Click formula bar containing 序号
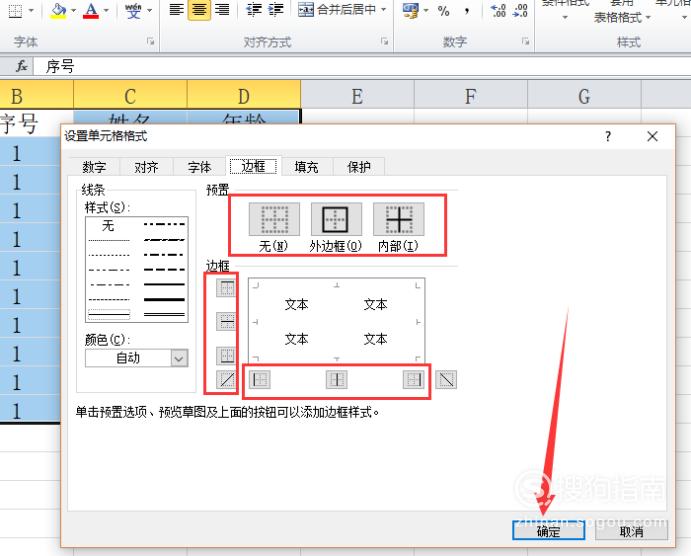 [361, 67]
